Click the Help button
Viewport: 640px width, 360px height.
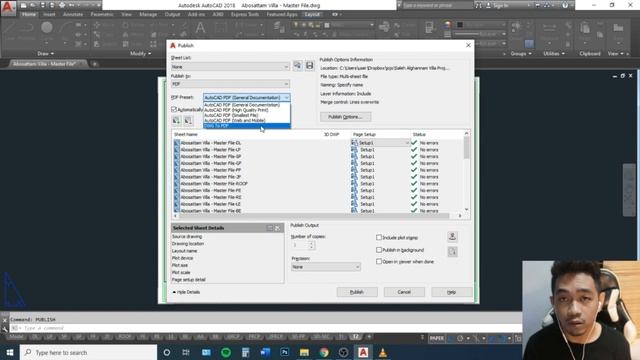click(451, 292)
